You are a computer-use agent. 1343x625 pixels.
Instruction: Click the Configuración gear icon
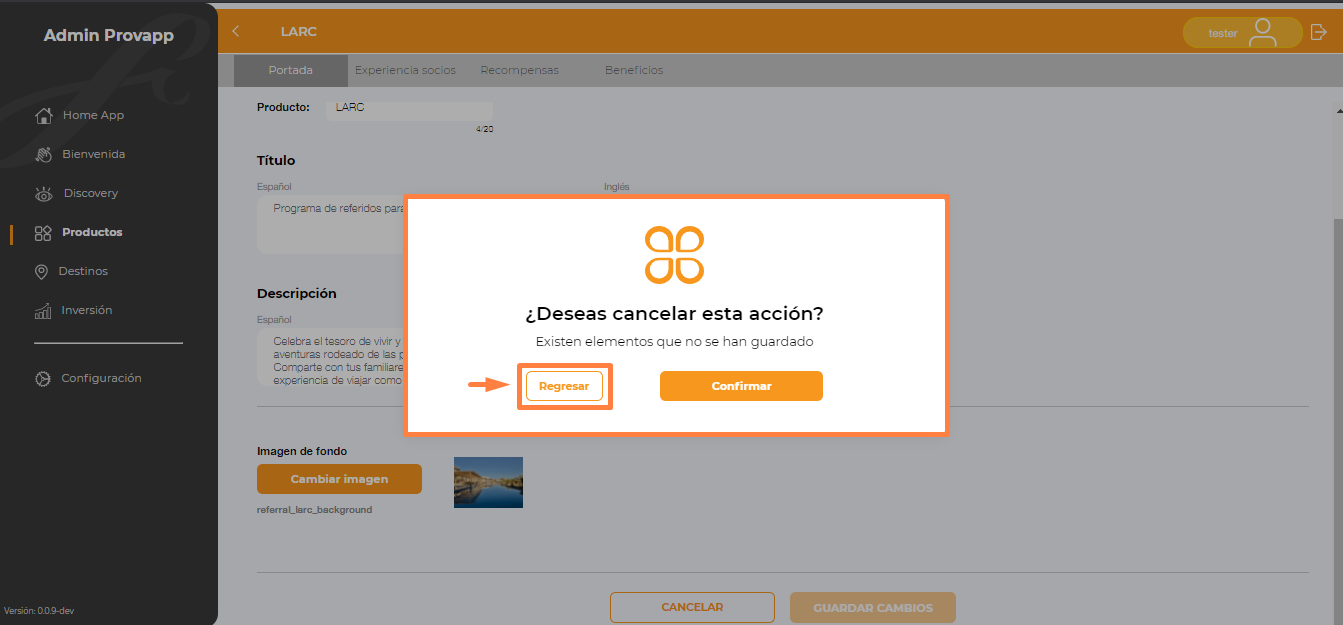(x=42, y=379)
